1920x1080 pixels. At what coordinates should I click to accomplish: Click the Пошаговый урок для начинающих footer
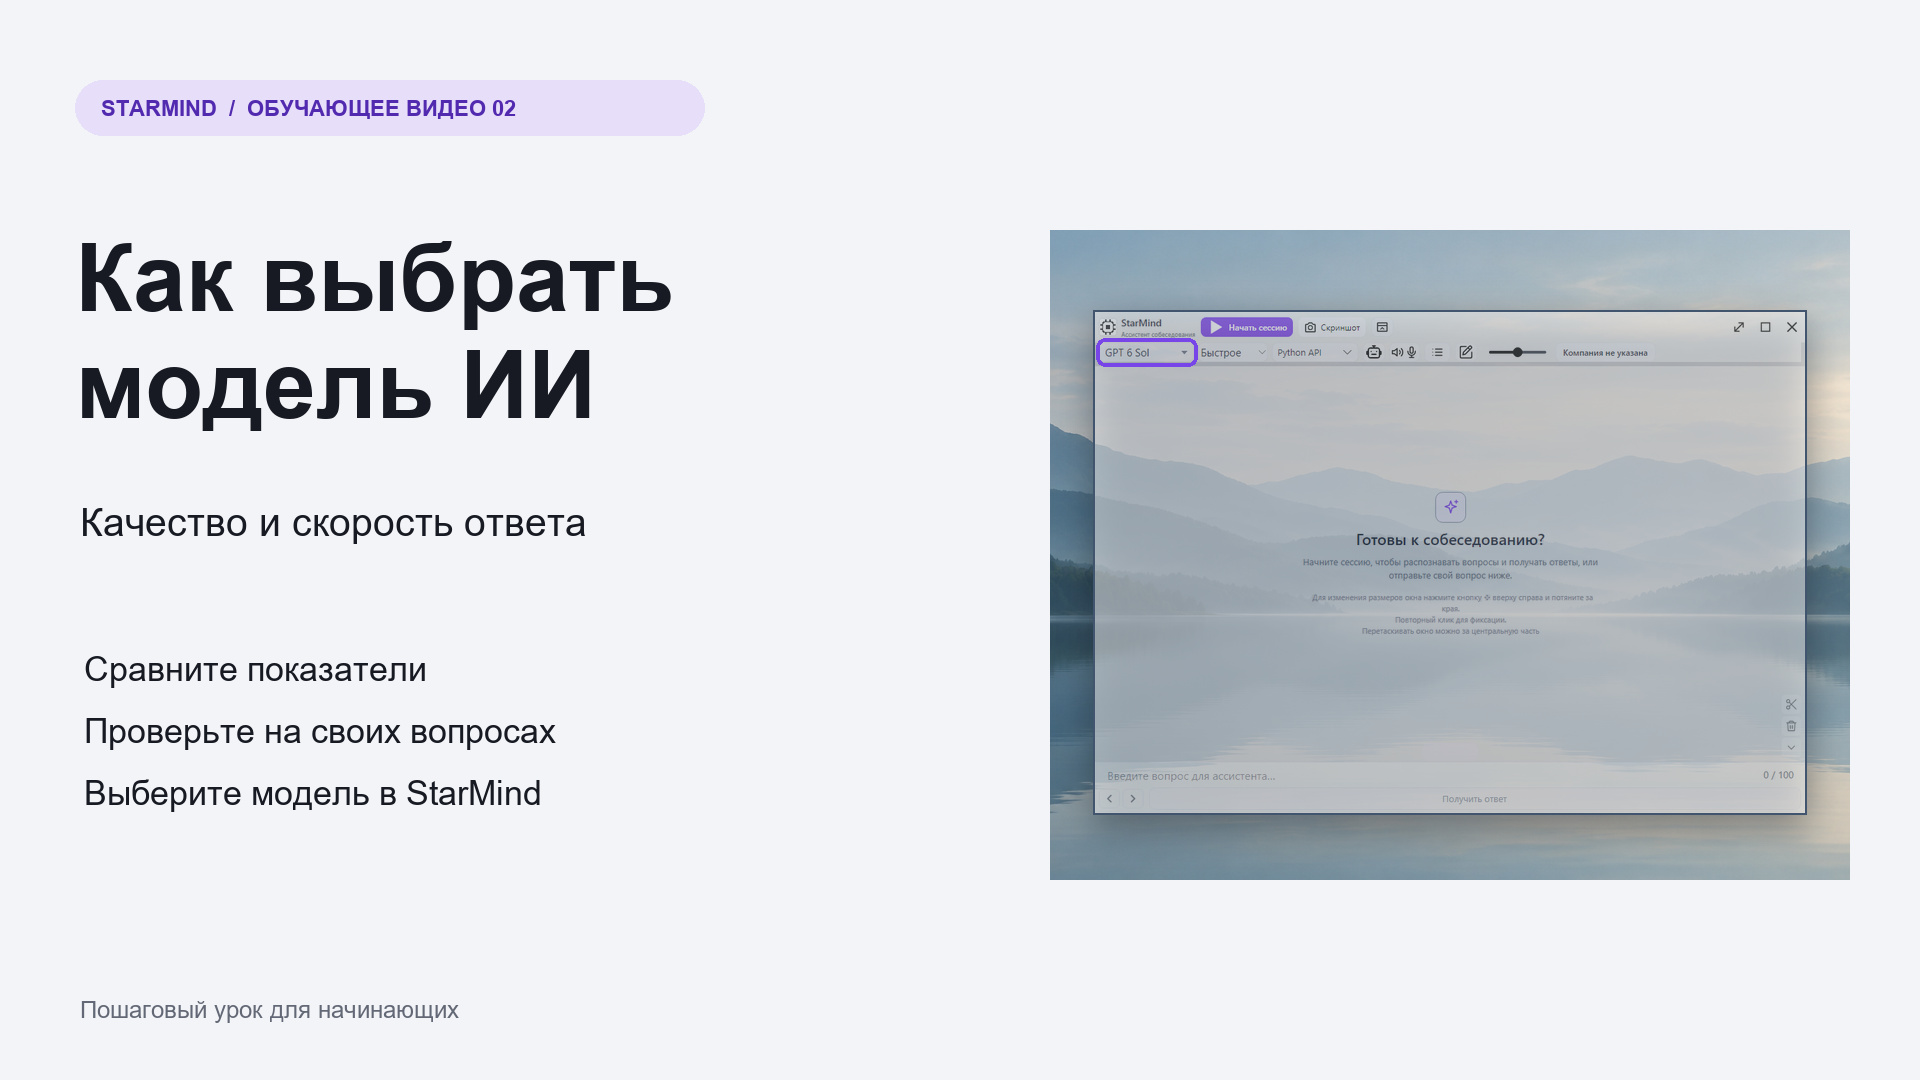point(269,1010)
